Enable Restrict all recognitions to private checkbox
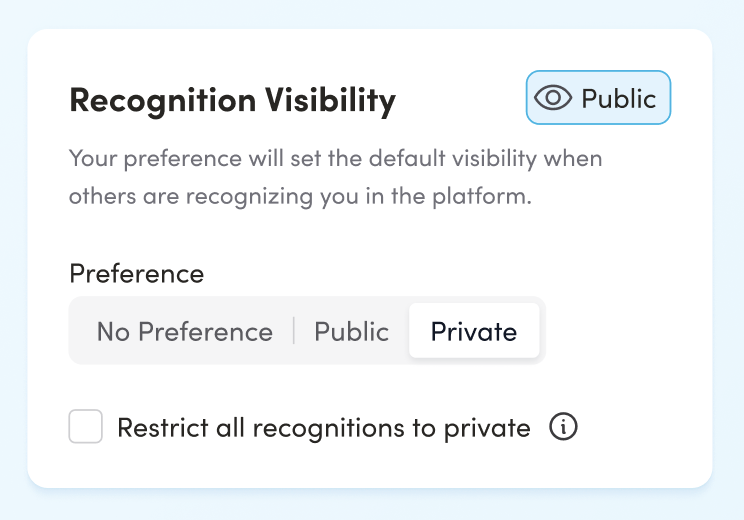The width and height of the screenshot is (744, 520). click(x=86, y=428)
